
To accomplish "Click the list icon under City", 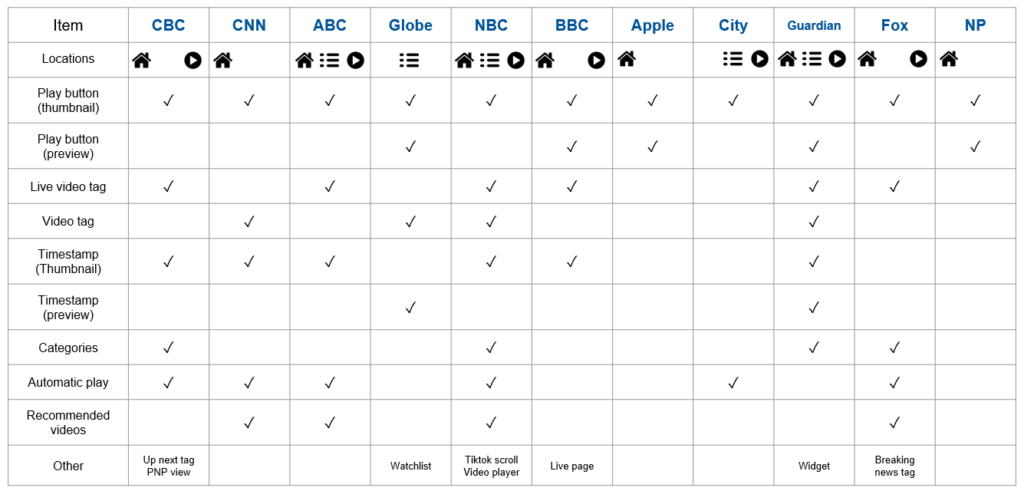I will (733, 59).
